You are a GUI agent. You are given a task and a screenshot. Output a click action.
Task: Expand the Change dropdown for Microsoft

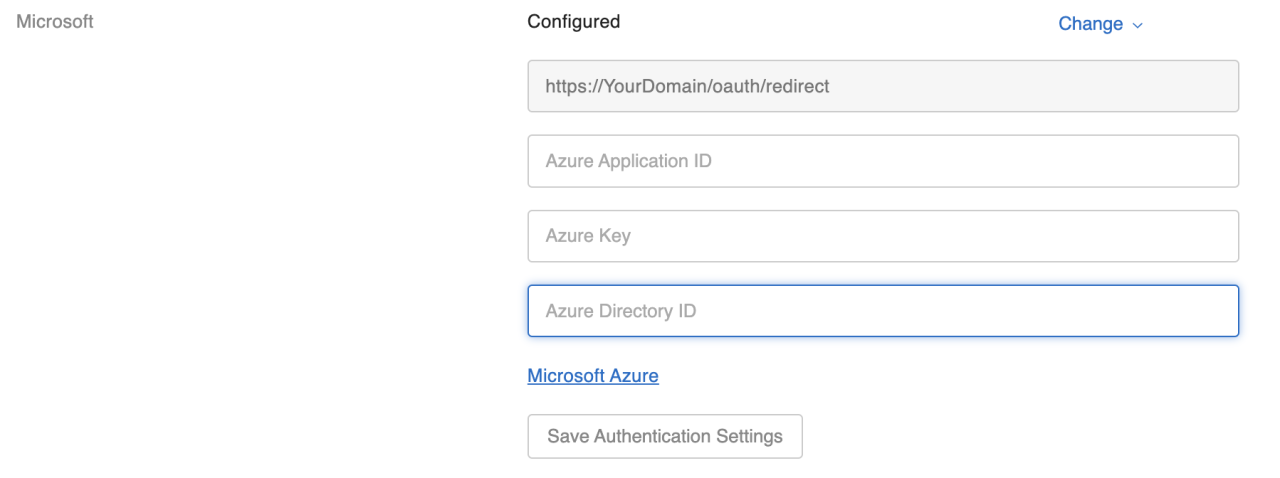point(1099,24)
